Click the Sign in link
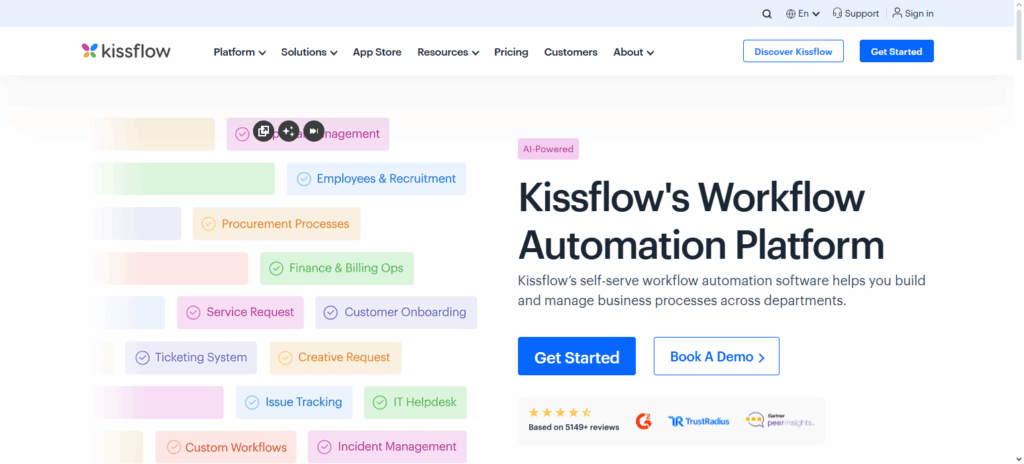The width and height of the screenshot is (1024, 464). click(x=919, y=14)
